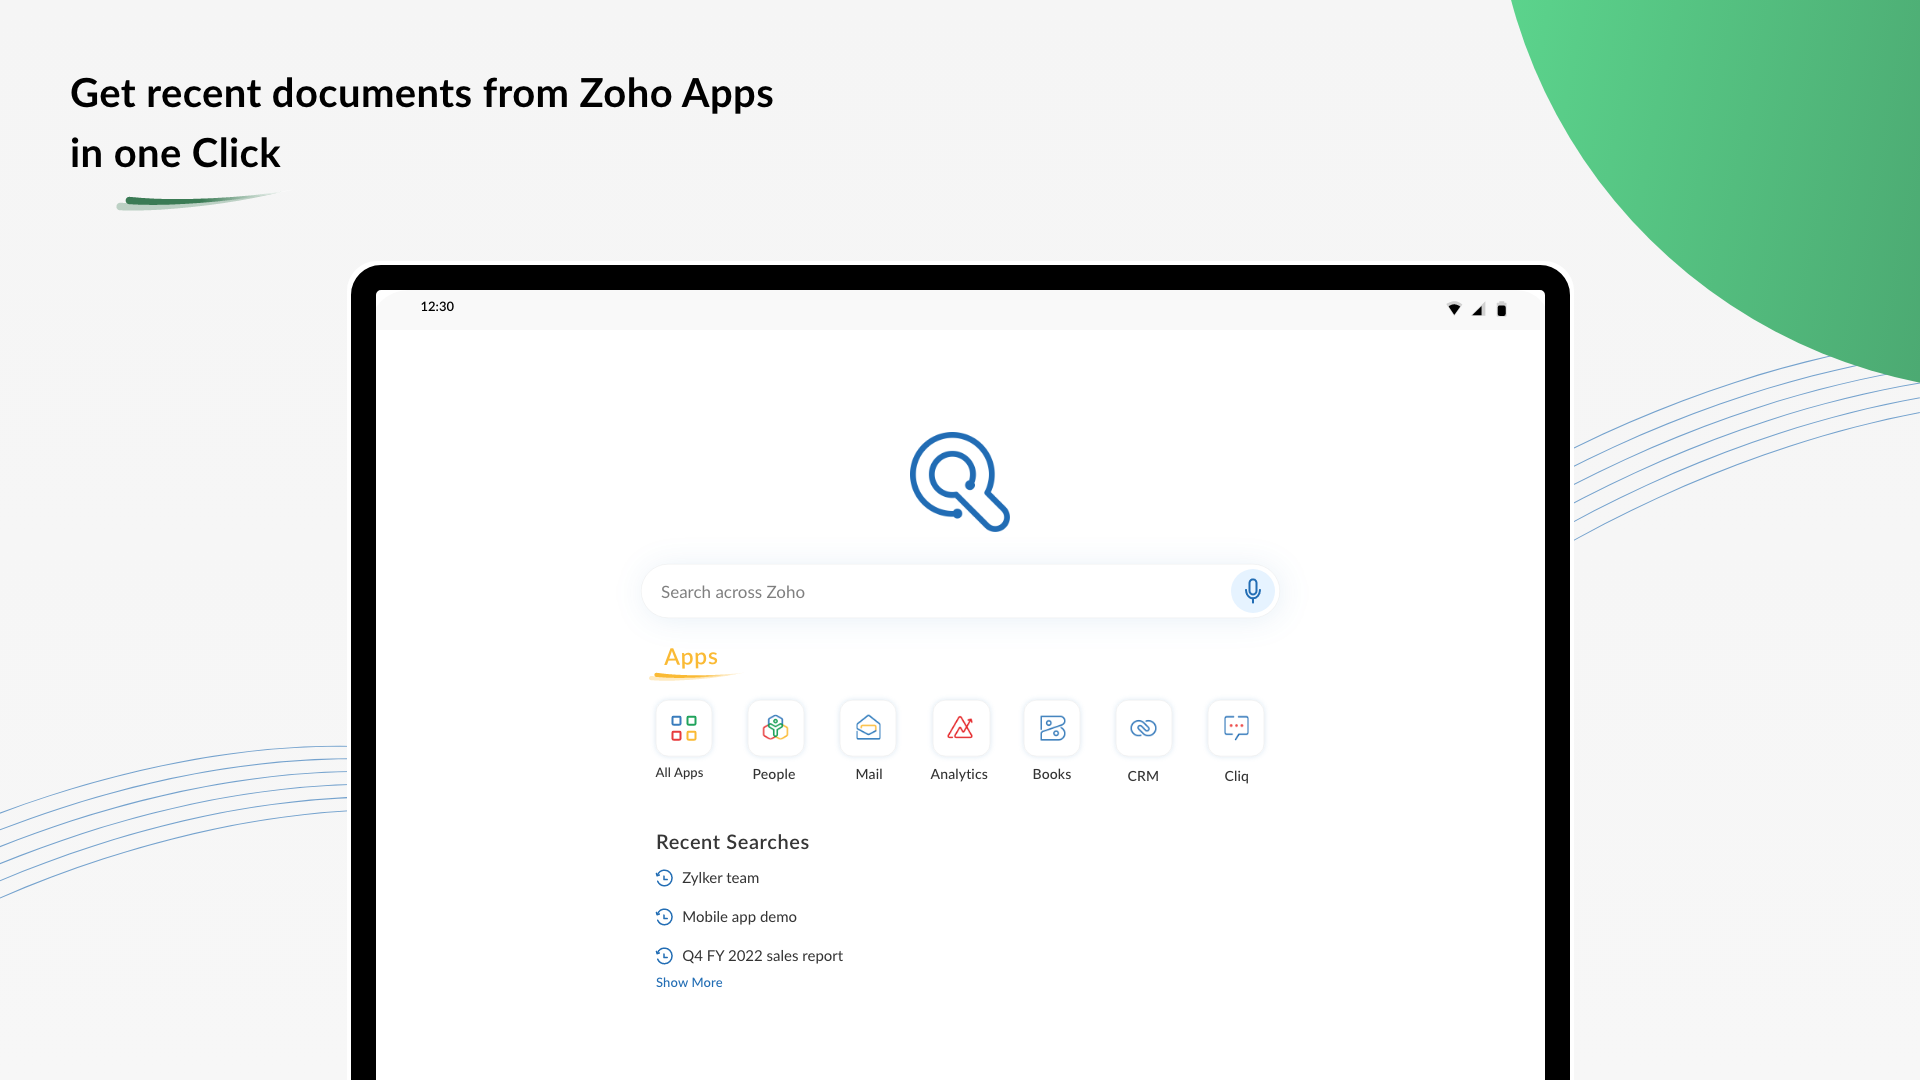Tap the battery status icon

[x=1501, y=309]
